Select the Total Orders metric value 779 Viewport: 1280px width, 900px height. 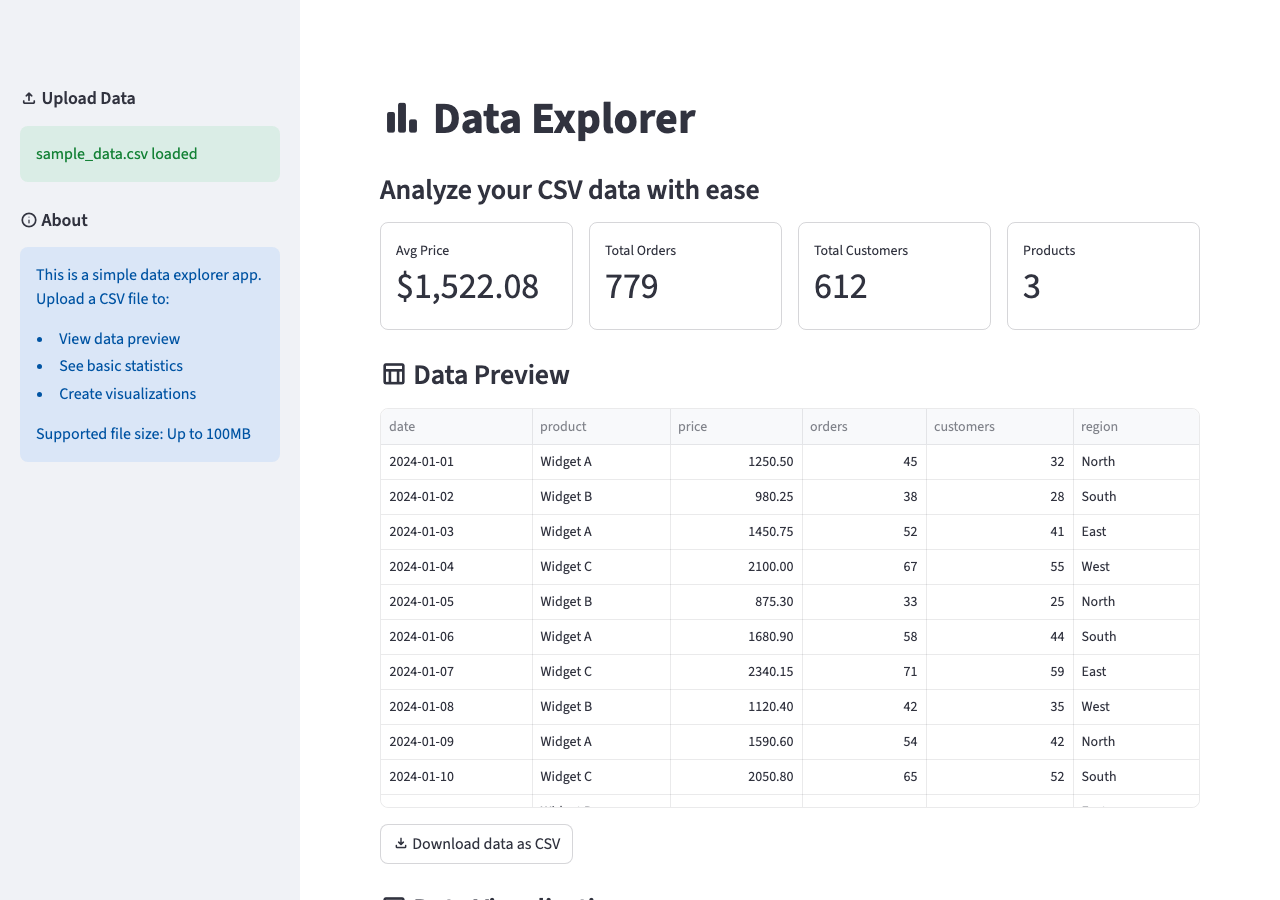pos(632,287)
